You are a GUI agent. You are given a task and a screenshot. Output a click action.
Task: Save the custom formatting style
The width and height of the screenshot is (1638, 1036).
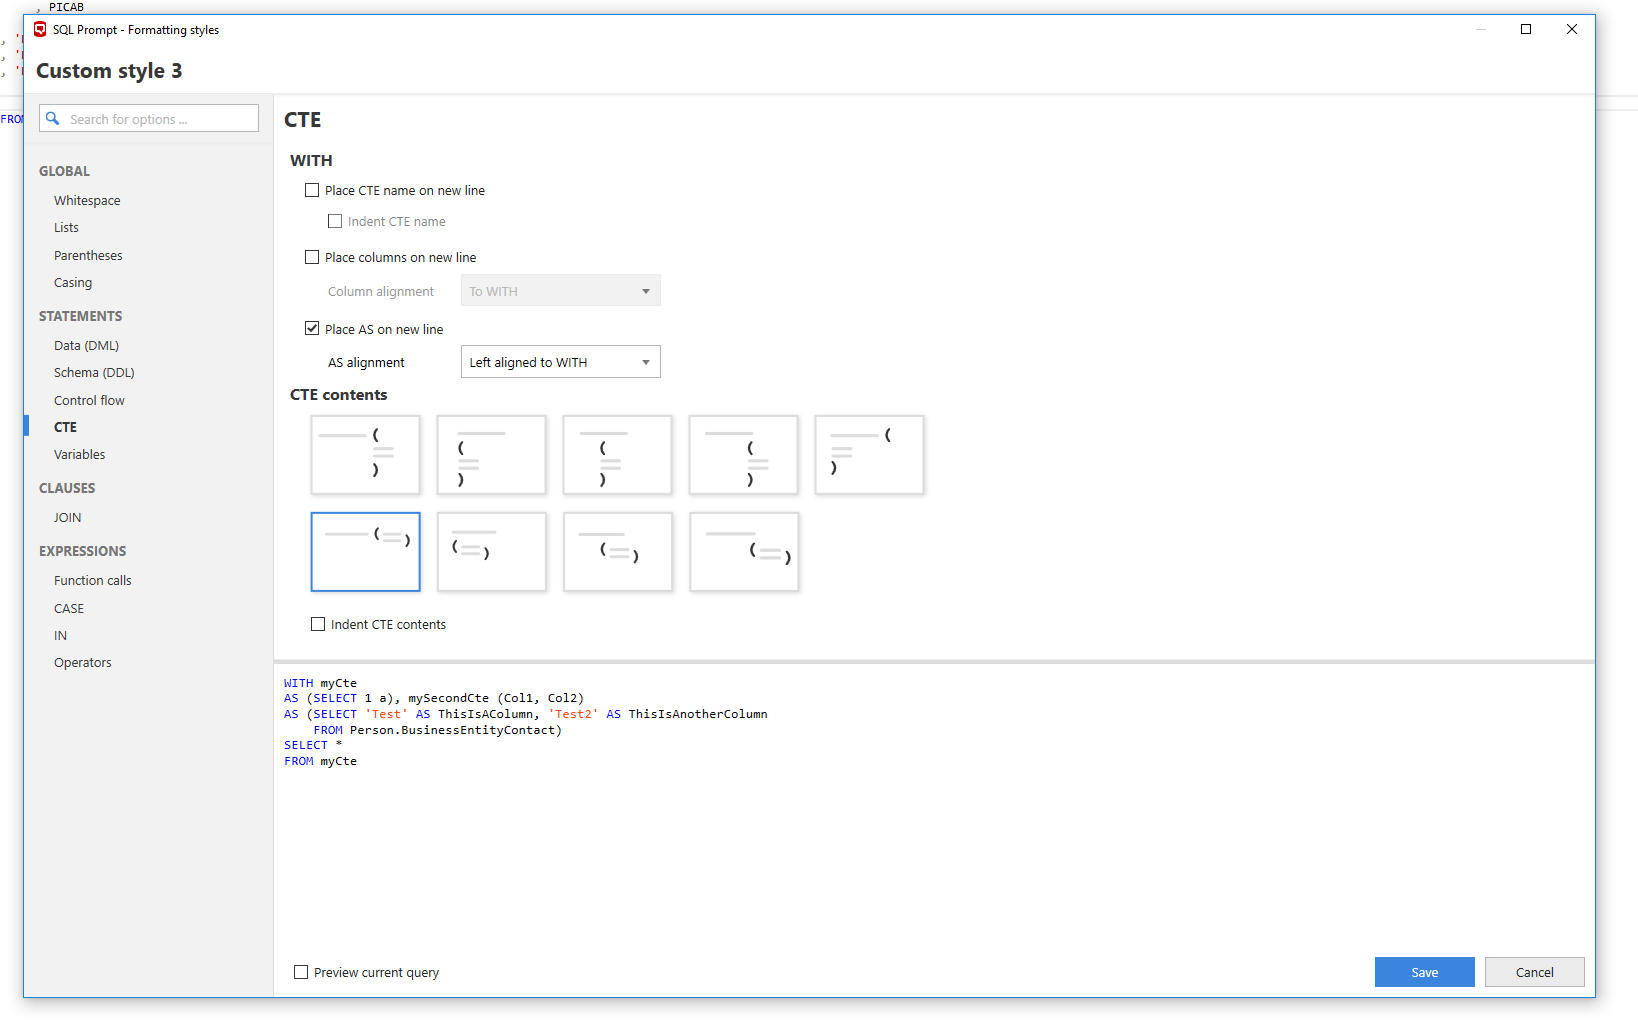[x=1424, y=972]
